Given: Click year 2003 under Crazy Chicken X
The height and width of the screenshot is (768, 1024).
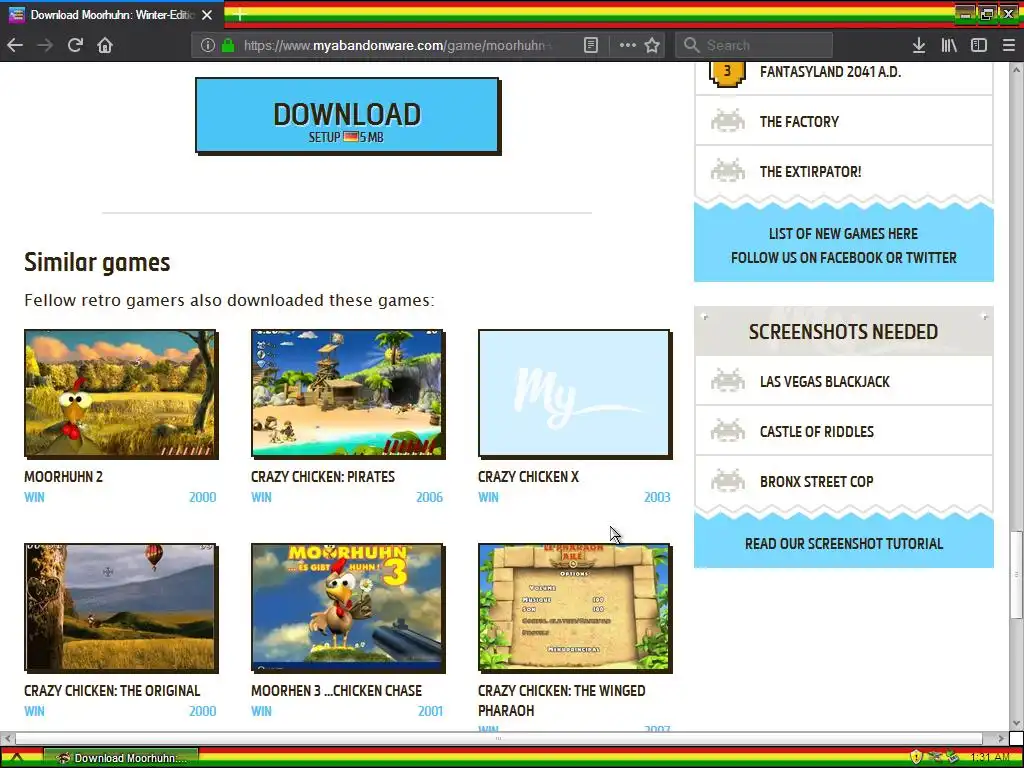Looking at the screenshot, I should coord(657,497).
